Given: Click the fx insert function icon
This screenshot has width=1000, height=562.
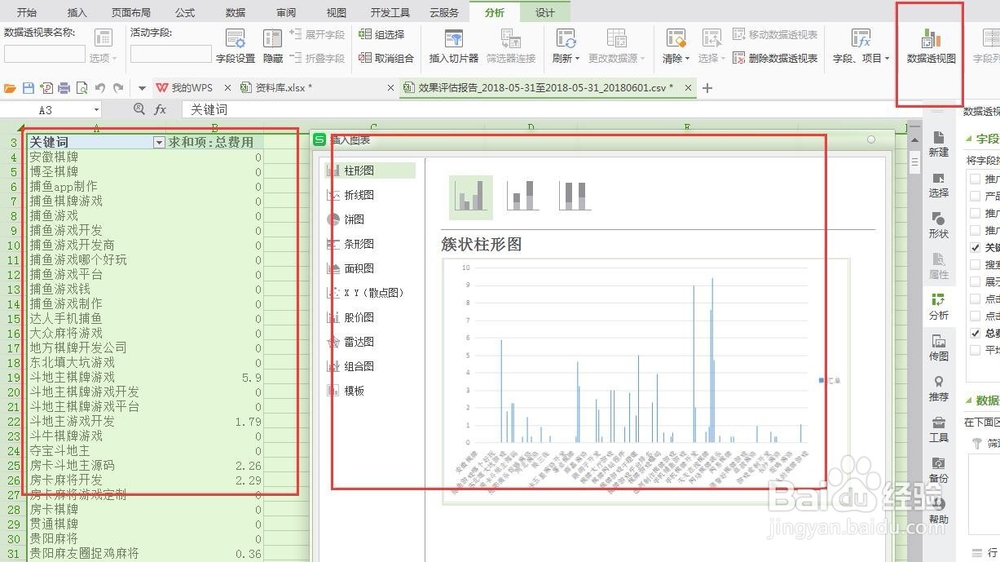Looking at the screenshot, I should 160,110.
